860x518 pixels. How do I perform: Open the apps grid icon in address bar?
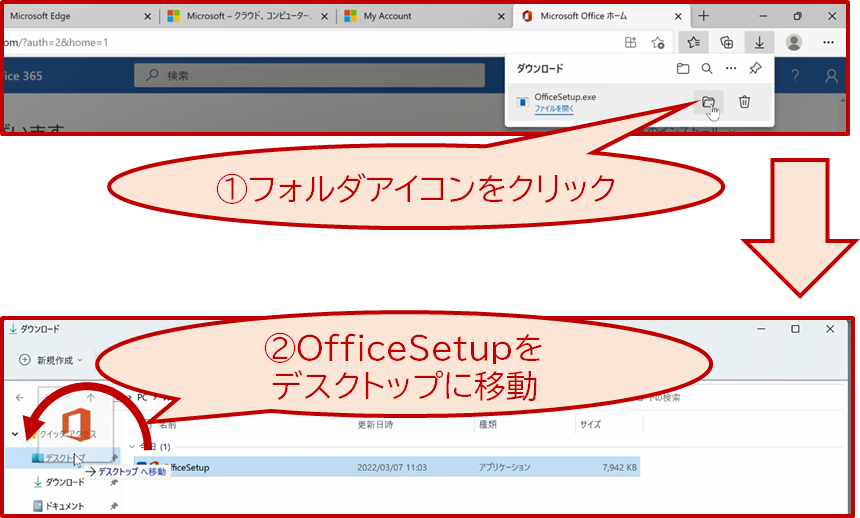pyautogui.click(x=631, y=42)
